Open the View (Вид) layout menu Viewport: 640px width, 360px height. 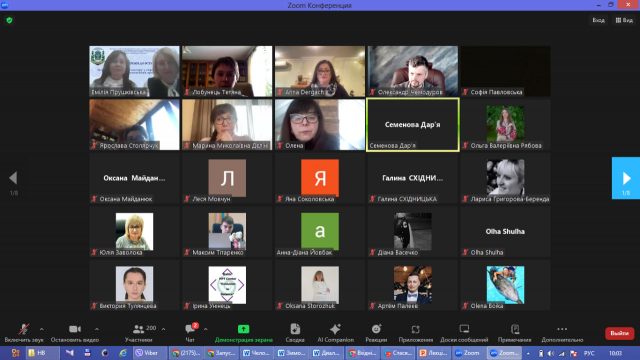[624, 20]
